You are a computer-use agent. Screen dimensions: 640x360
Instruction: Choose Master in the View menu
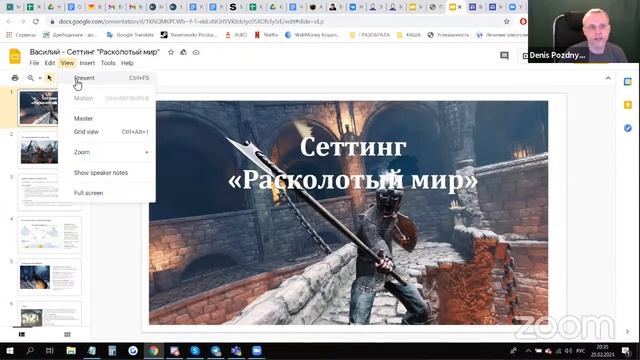point(107,118)
